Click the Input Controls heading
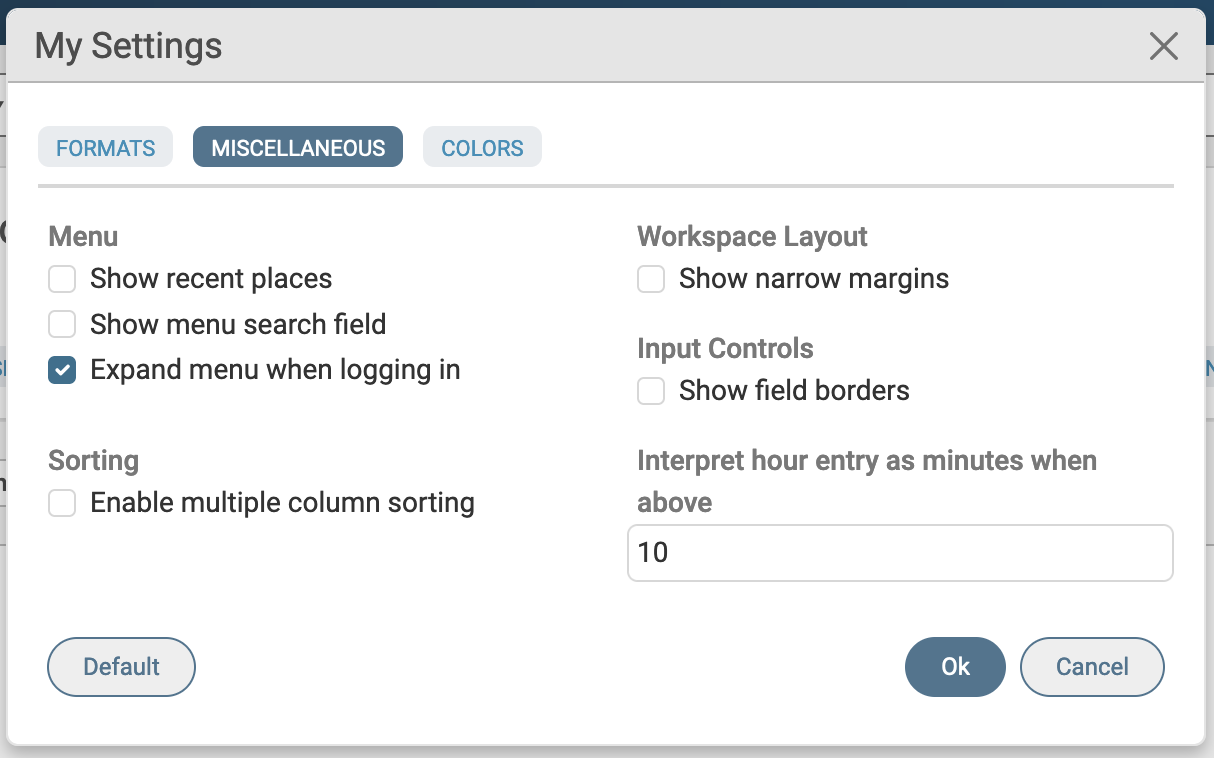Viewport: 1214px width, 758px height. tap(725, 348)
